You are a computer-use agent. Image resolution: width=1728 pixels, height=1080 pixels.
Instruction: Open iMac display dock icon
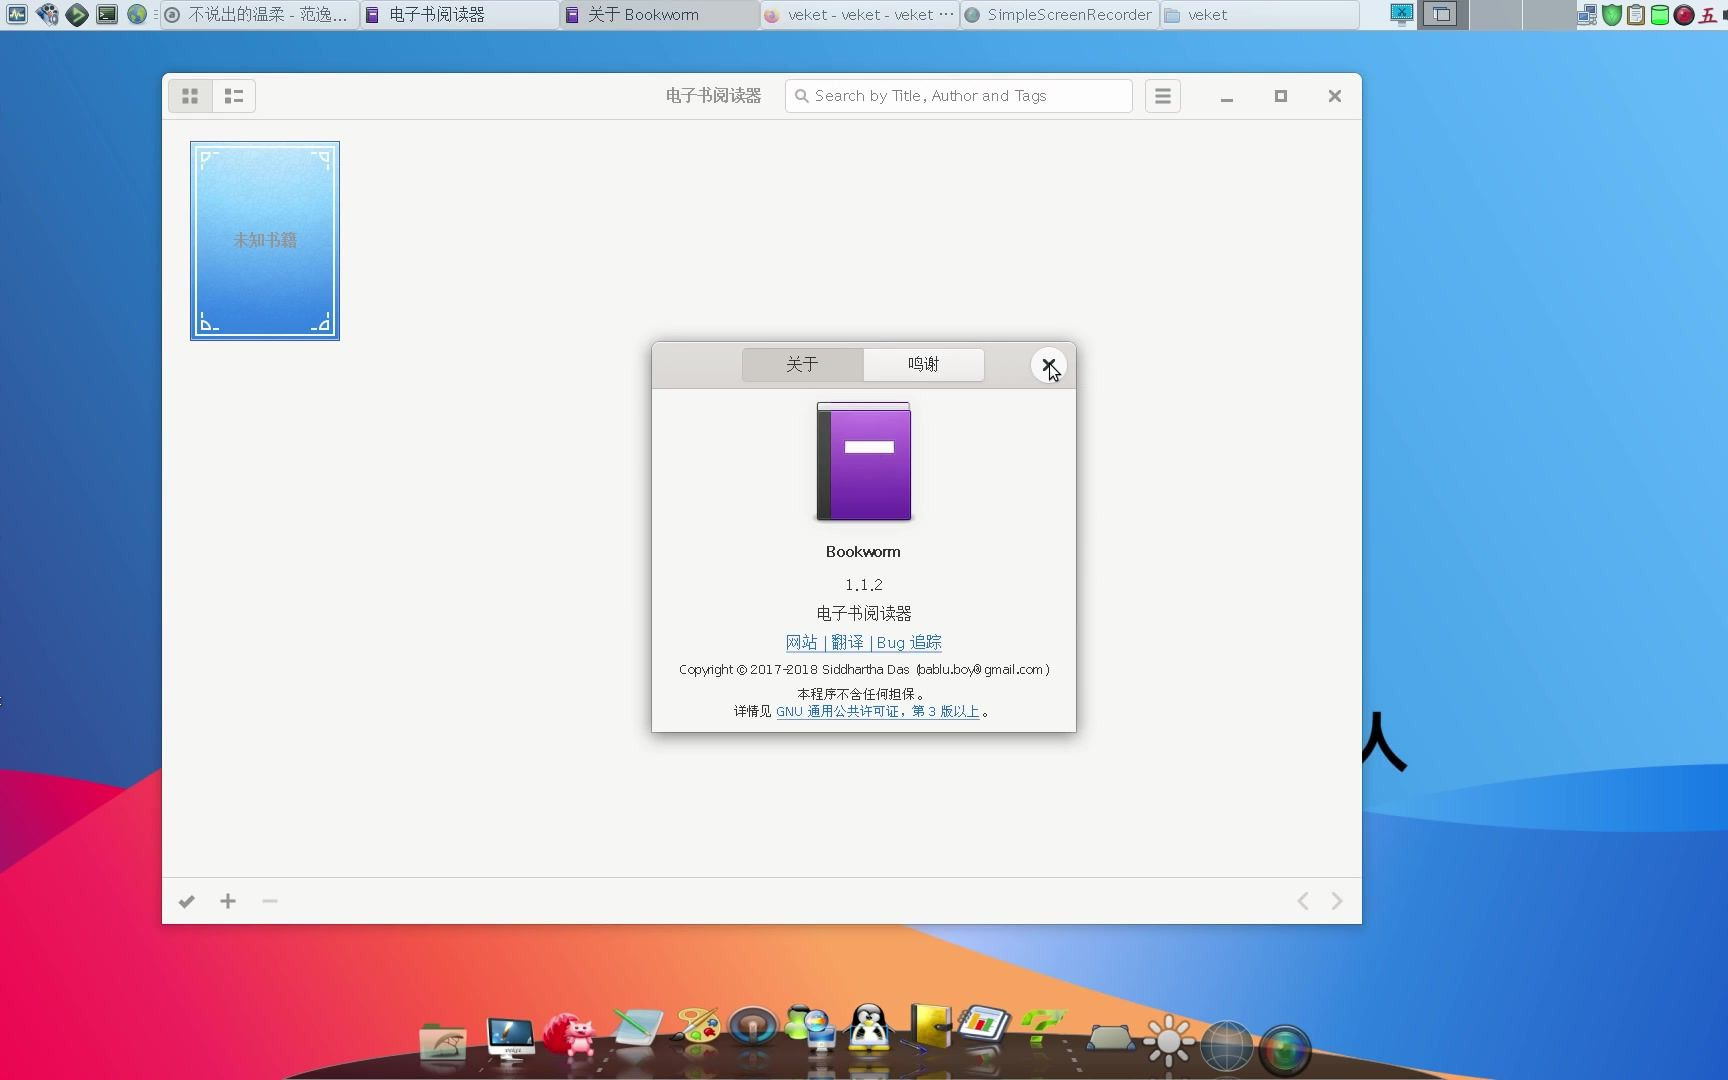[510, 1038]
